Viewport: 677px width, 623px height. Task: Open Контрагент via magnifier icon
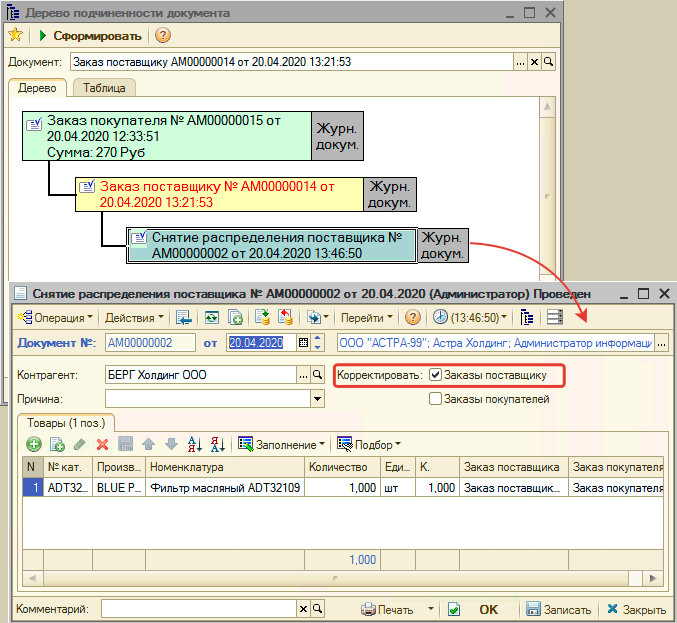pos(317,375)
